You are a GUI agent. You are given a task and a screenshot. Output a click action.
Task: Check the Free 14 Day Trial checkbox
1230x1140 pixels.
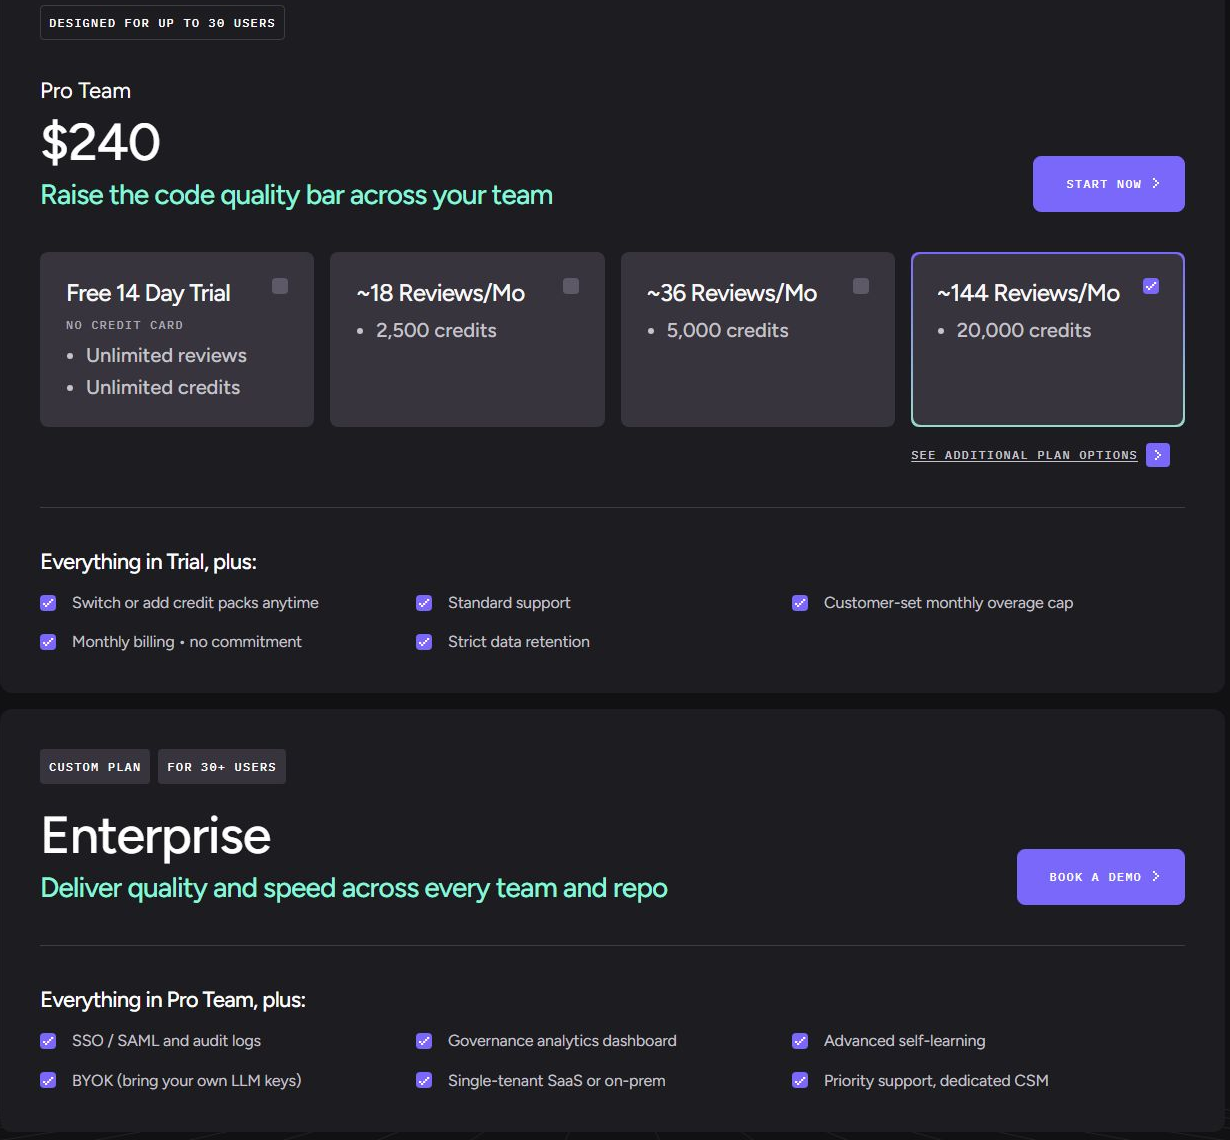tap(280, 286)
